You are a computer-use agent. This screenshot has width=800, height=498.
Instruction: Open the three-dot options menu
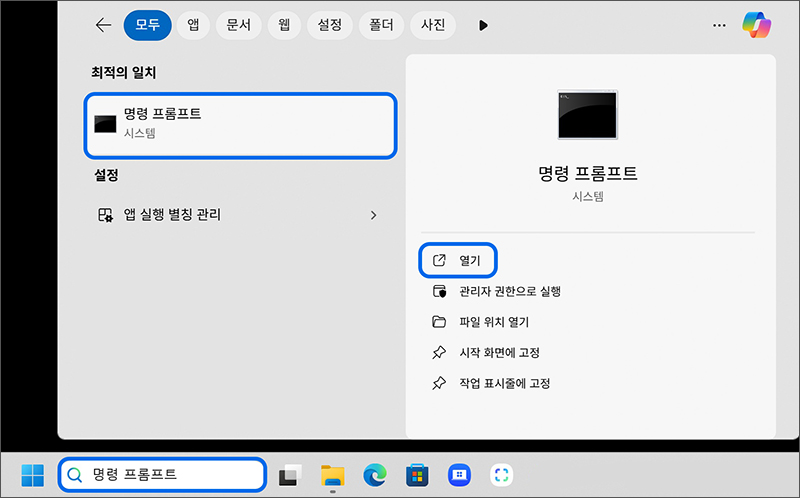(x=719, y=26)
